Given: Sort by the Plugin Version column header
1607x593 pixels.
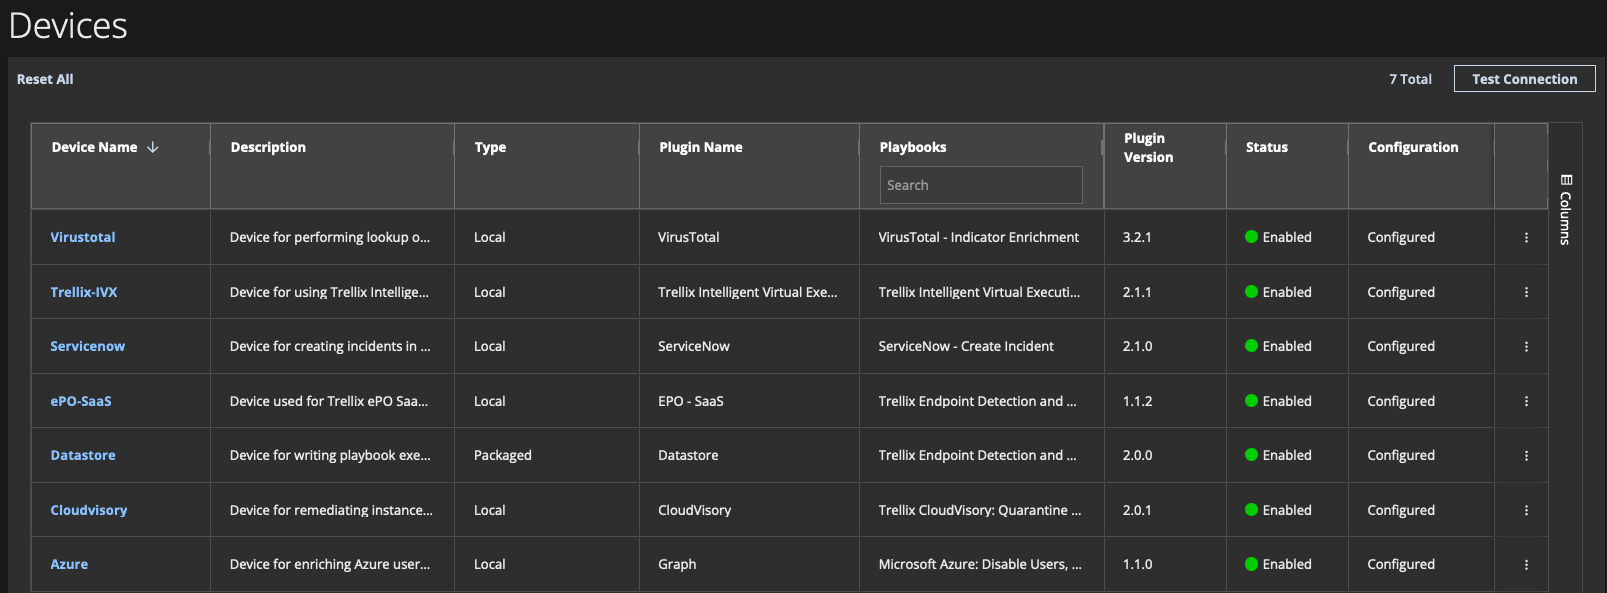Looking at the screenshot, I should 1148,147.
